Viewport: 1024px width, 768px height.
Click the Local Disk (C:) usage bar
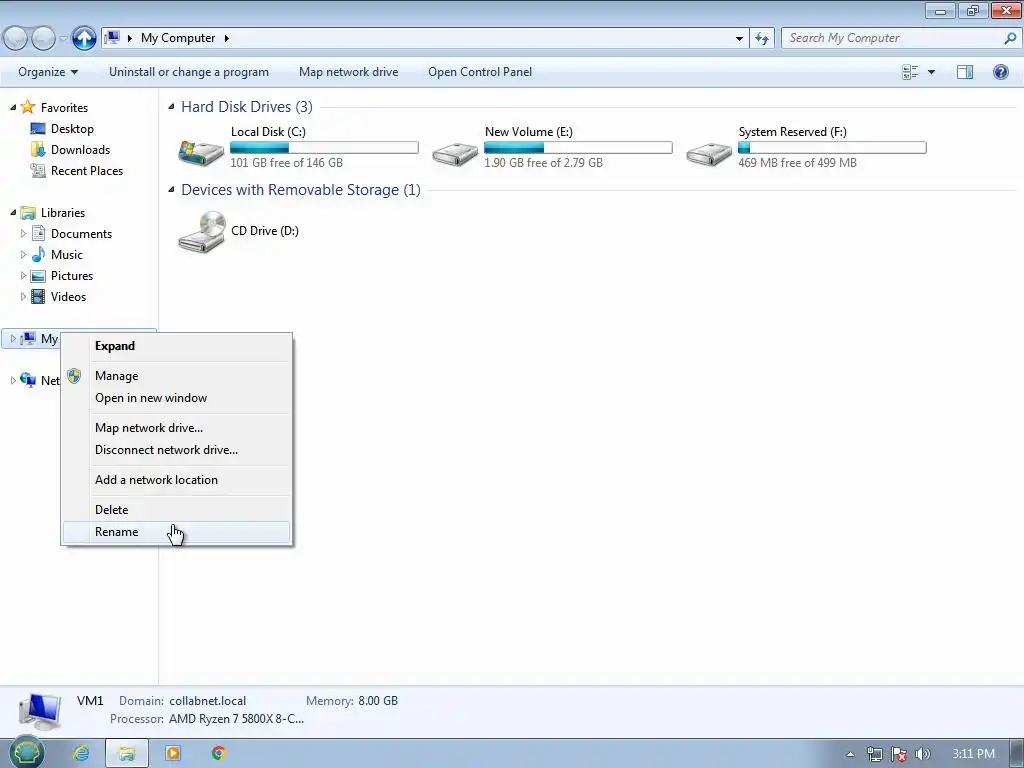point(324,148)
